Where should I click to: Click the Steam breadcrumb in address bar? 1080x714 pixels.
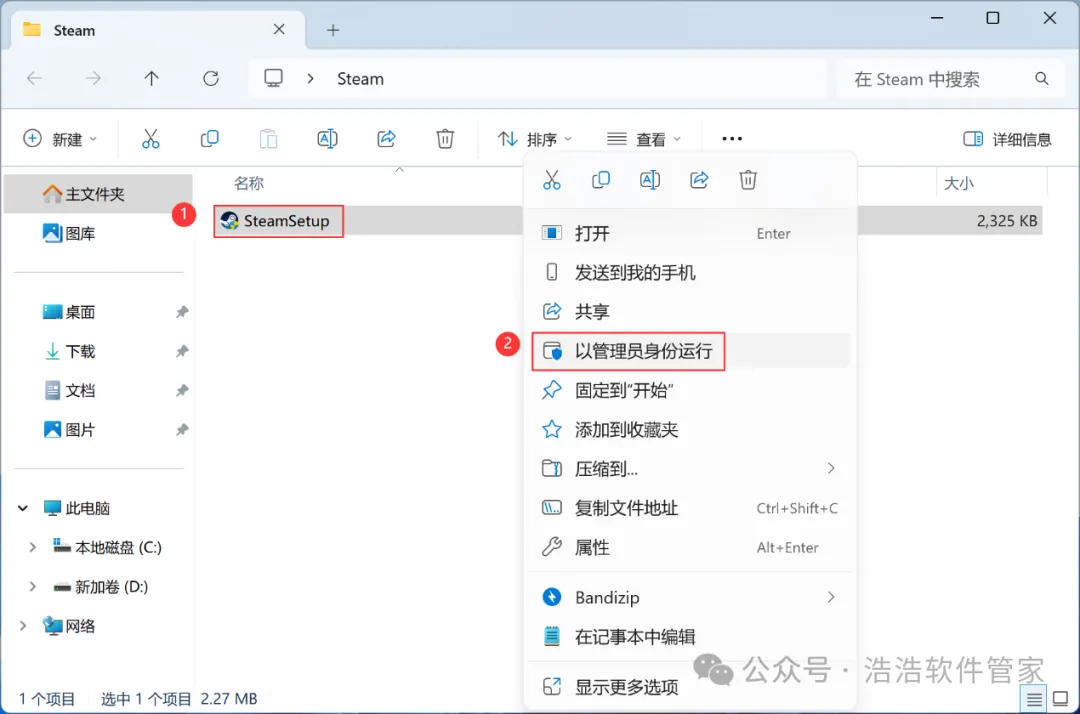[x=360, y=78]
